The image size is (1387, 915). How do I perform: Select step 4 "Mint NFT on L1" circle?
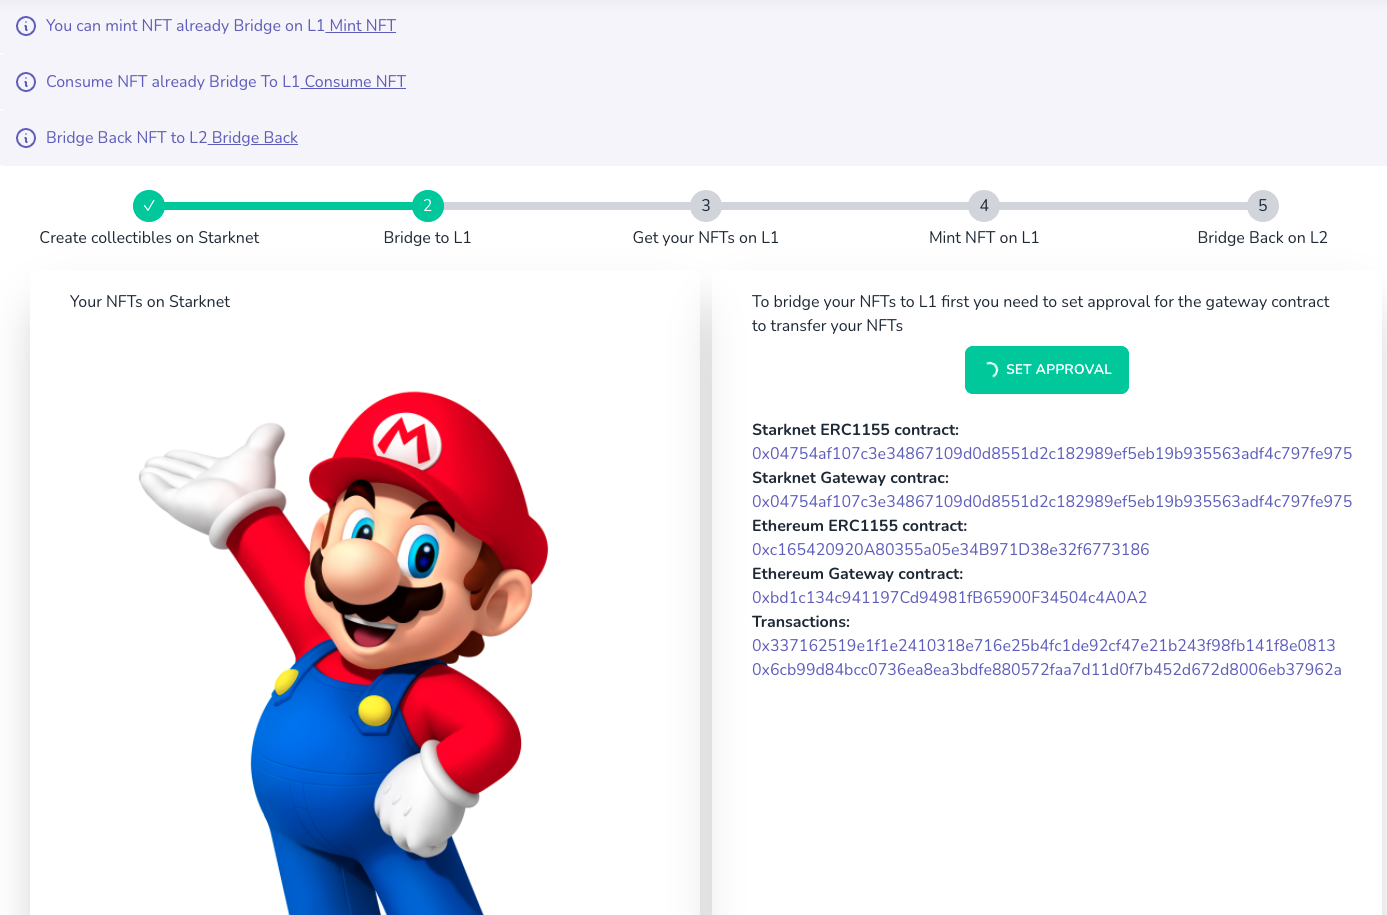coord(983,206)
